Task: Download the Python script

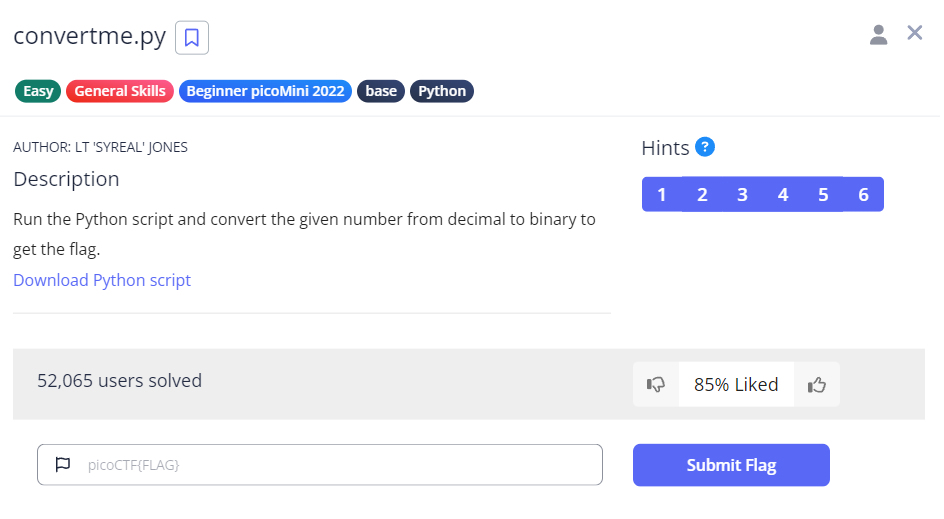Action: coord(102,280)
